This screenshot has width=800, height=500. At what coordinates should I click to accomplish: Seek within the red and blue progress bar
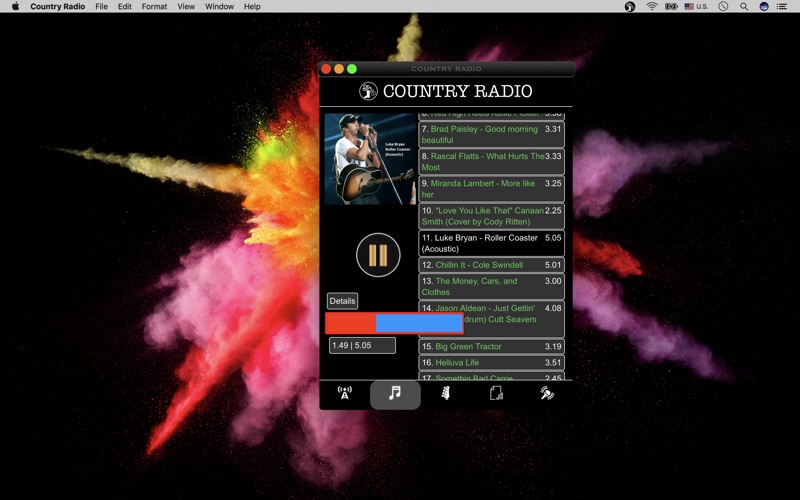(x=394, y=323)
